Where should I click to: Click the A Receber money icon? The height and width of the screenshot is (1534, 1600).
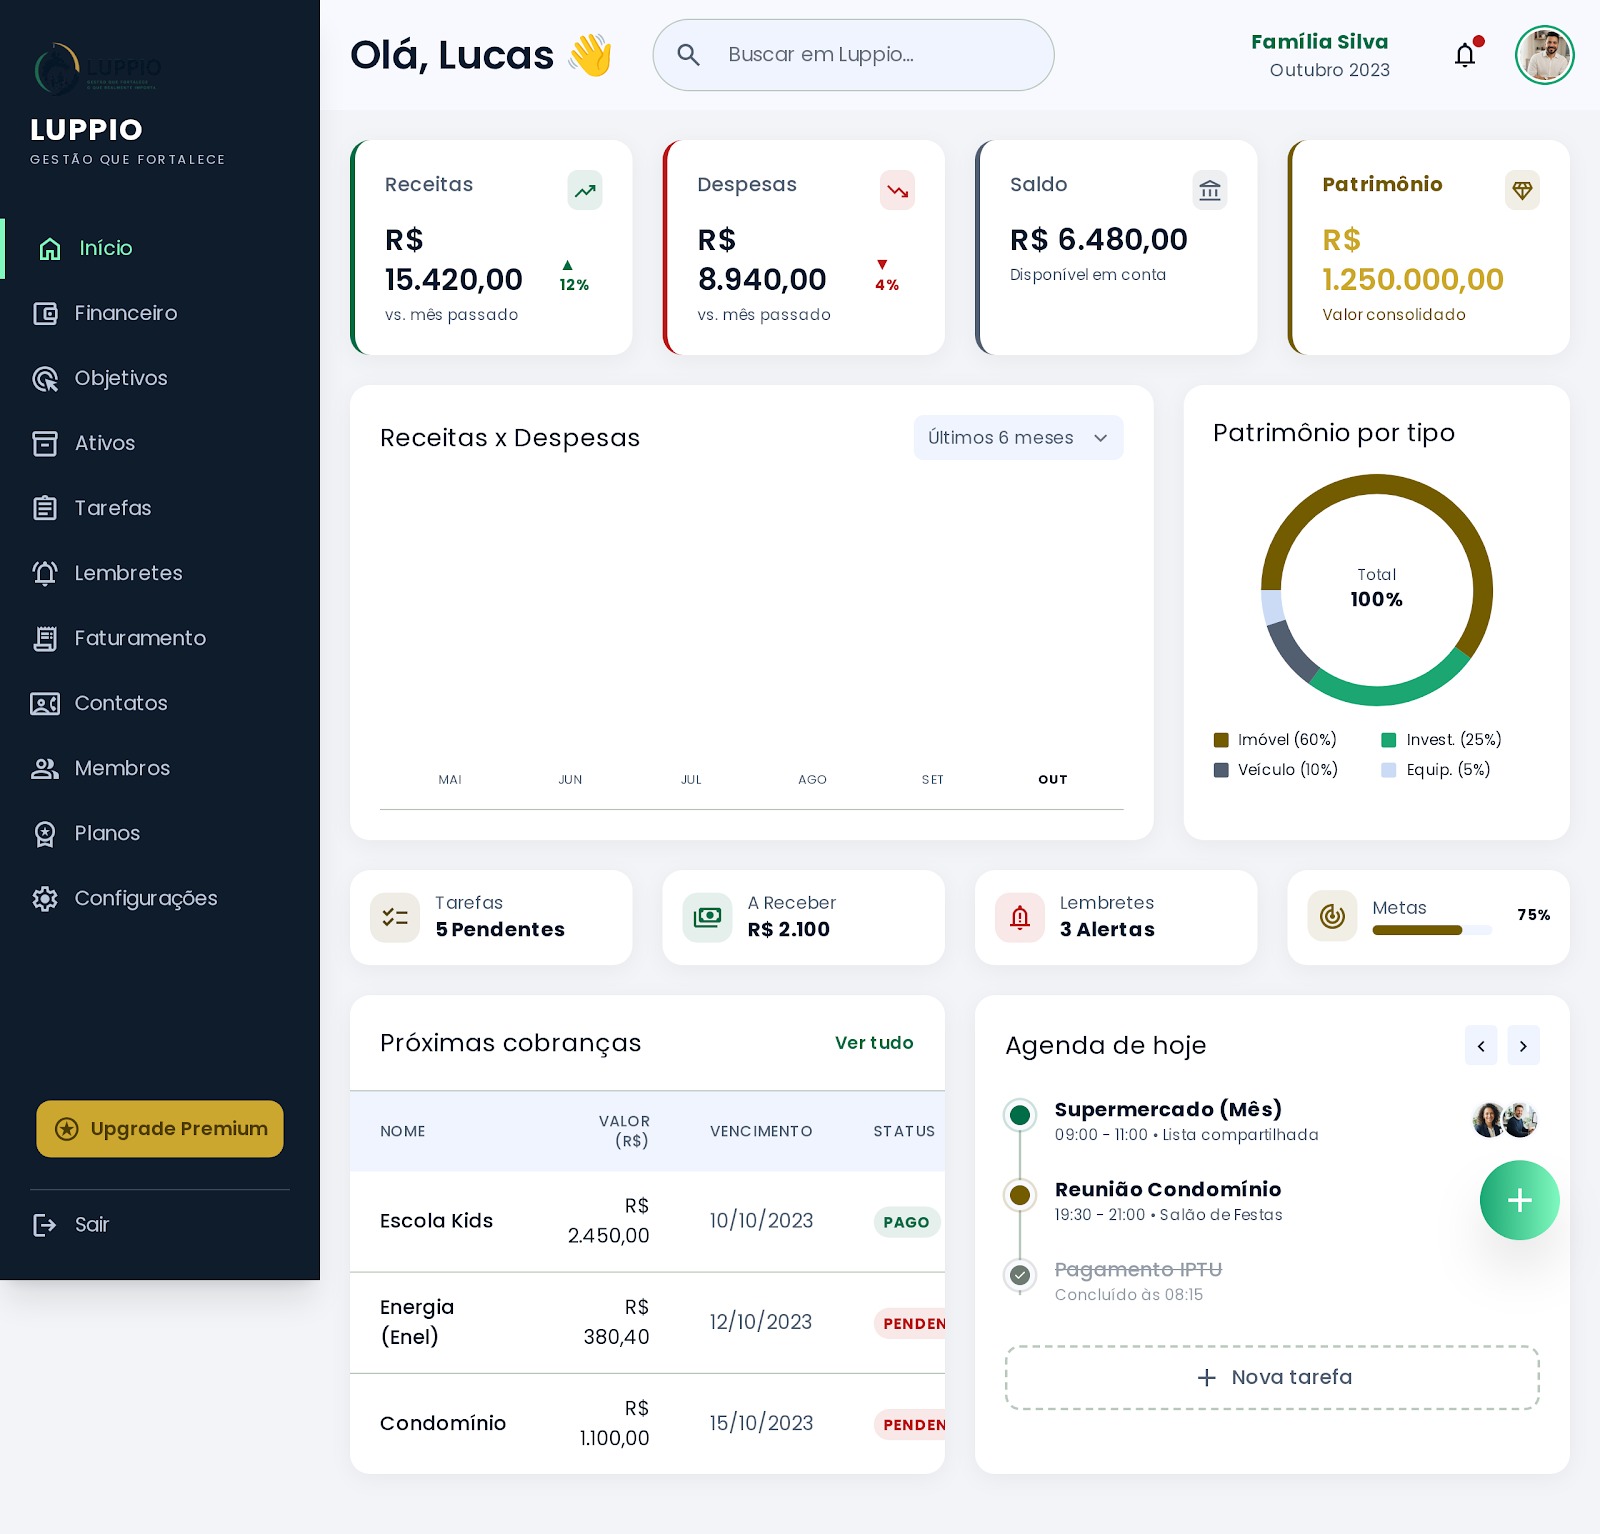(707, 917)
